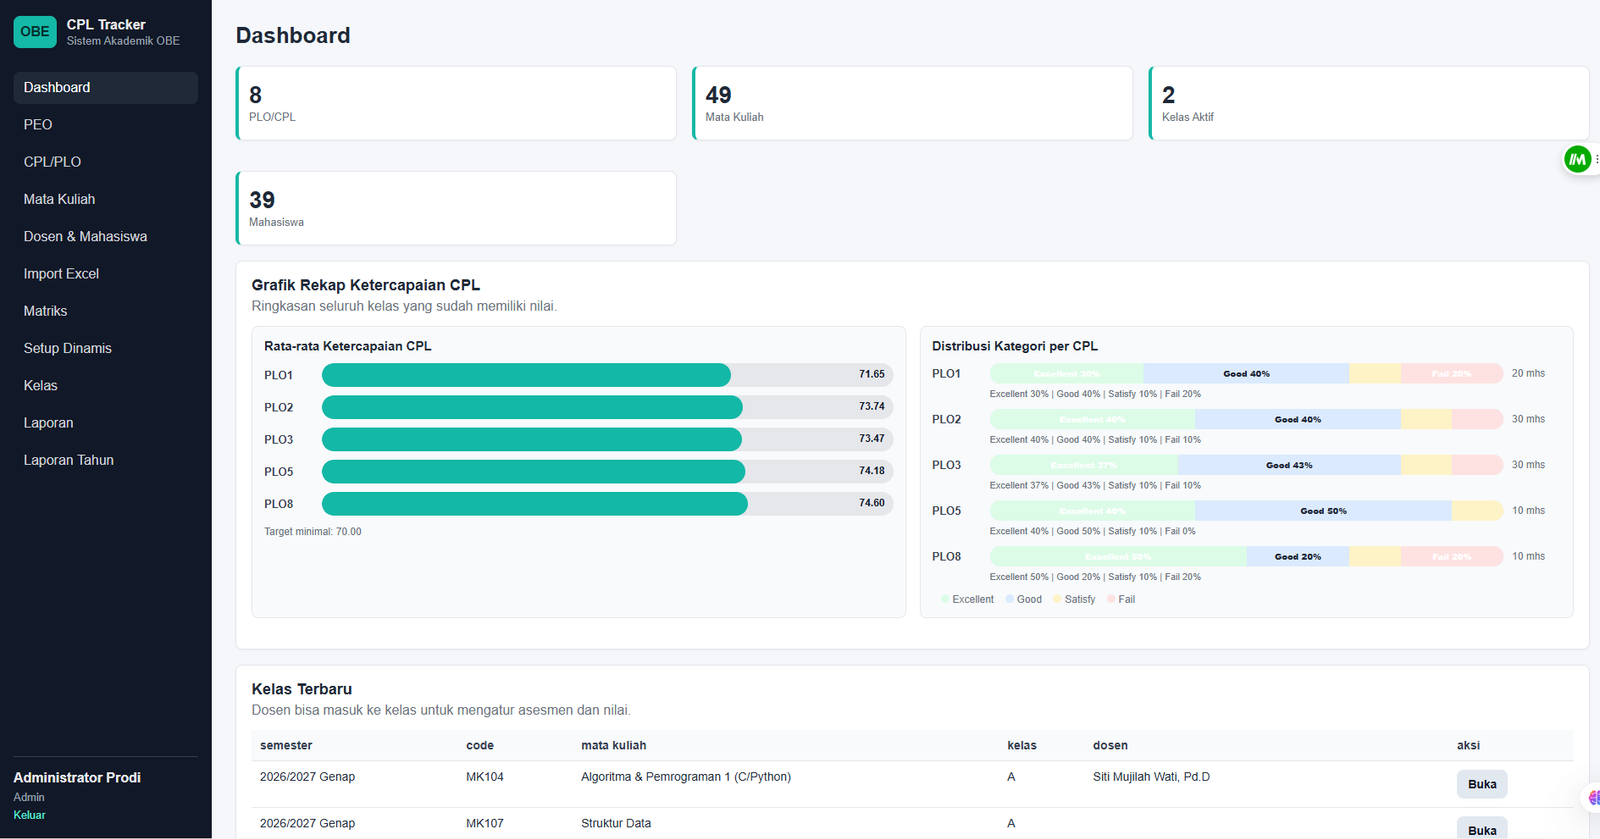Screen dimensions: 1600x839
Task: Click dosen name Siti Mujilah Wati, Pd.D
Action: tap(1151, 777)
